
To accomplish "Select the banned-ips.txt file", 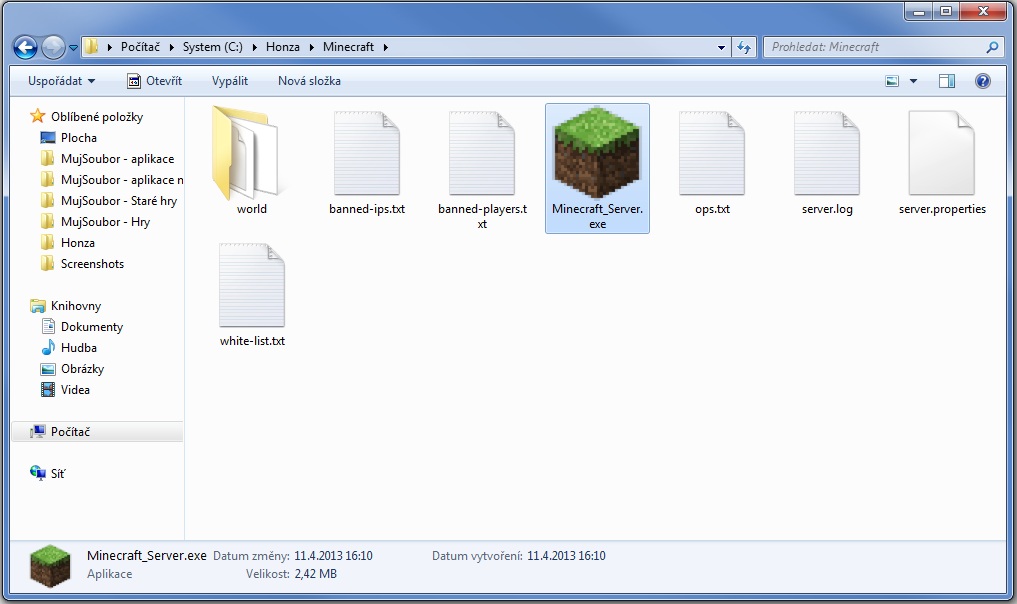I will (366, 155).
